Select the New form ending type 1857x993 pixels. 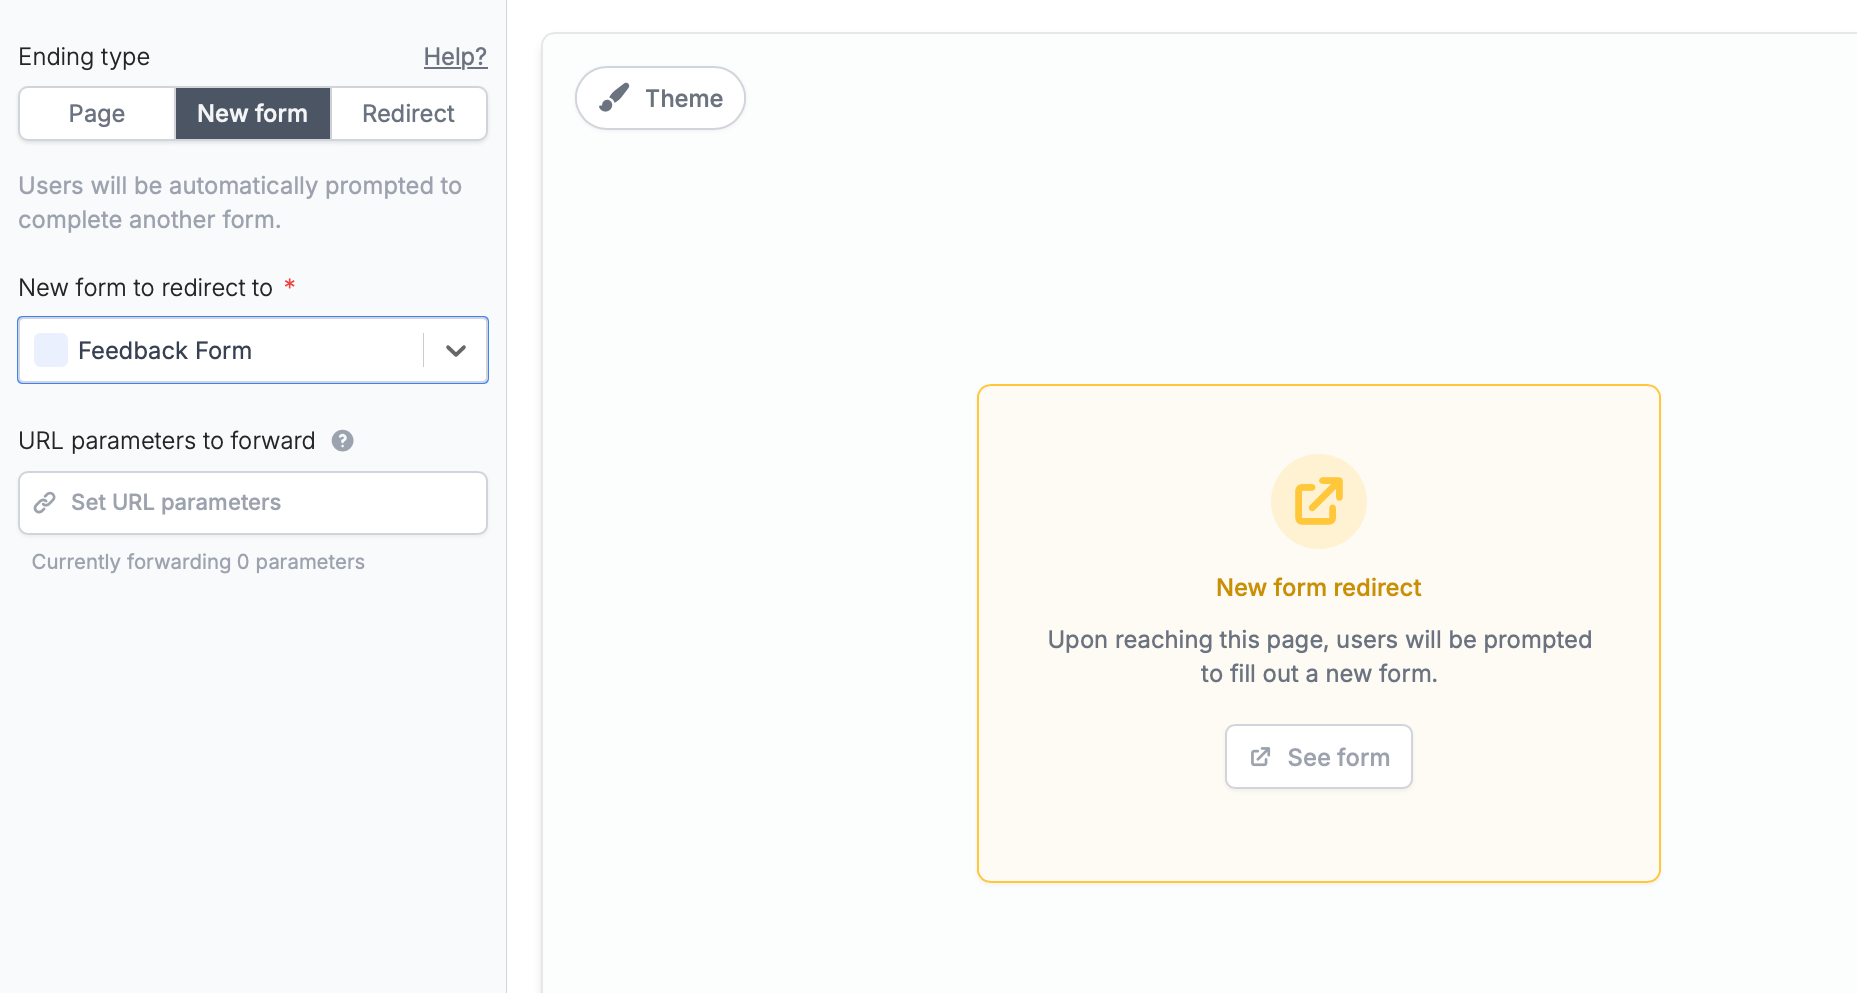click(253, 114)
